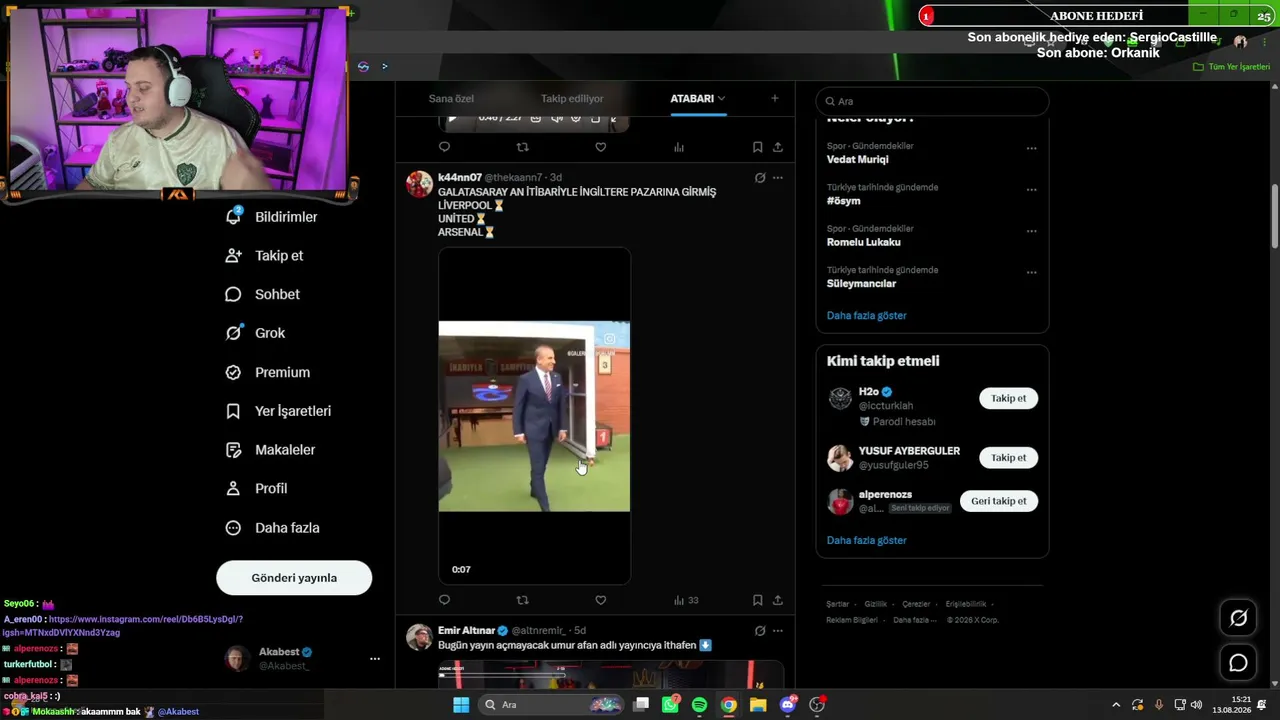Screen dimensions: 1280x720
Task: Follow H2o with Takip et button
Action: [1008, 398]
